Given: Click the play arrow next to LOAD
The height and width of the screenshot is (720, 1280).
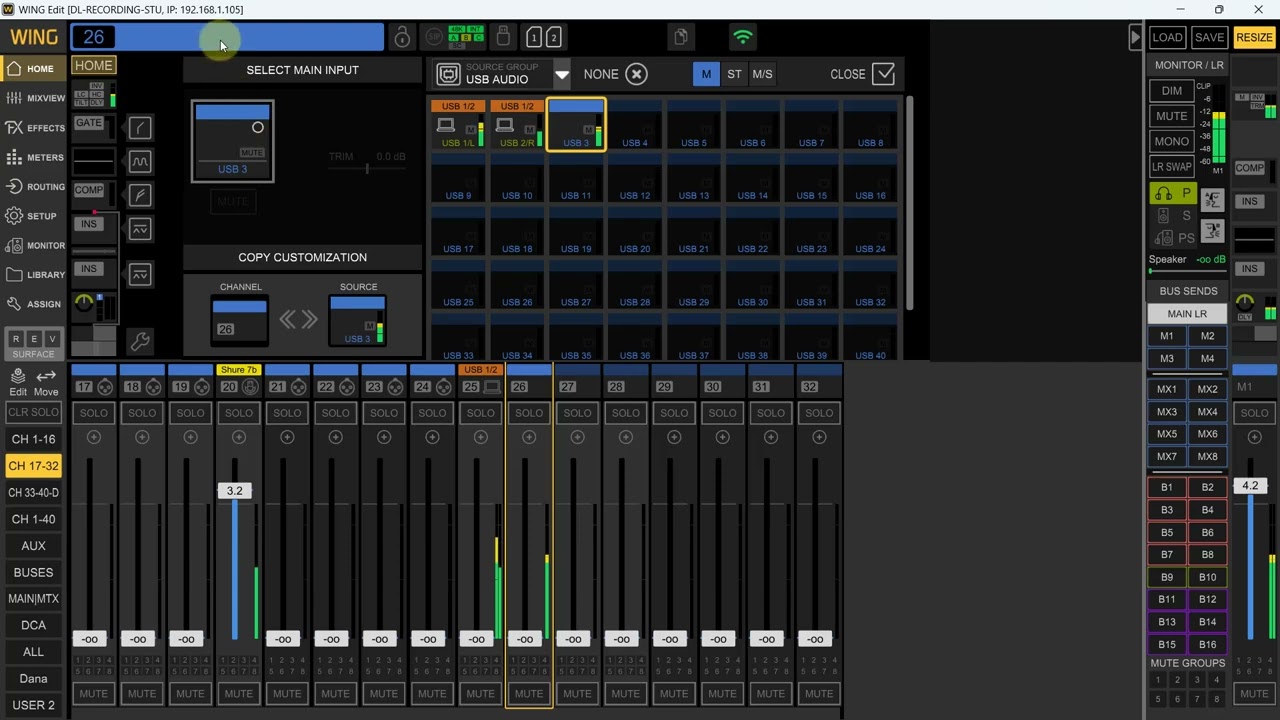Looking at the screenshot, I should (1135, 38).
